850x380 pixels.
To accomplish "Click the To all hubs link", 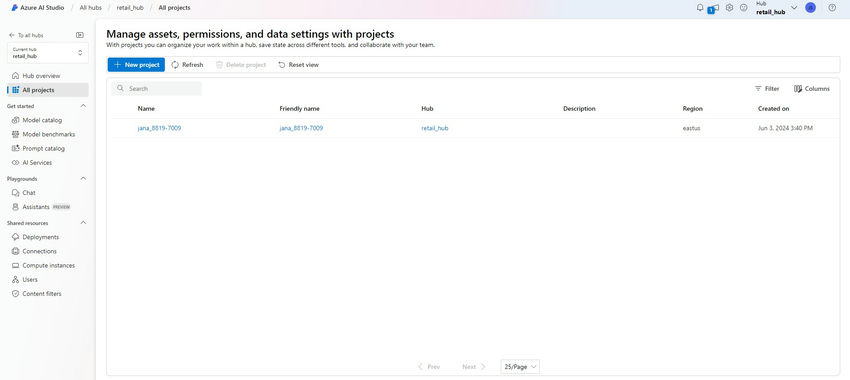I will pyautogui.click(x=30, y=35).
